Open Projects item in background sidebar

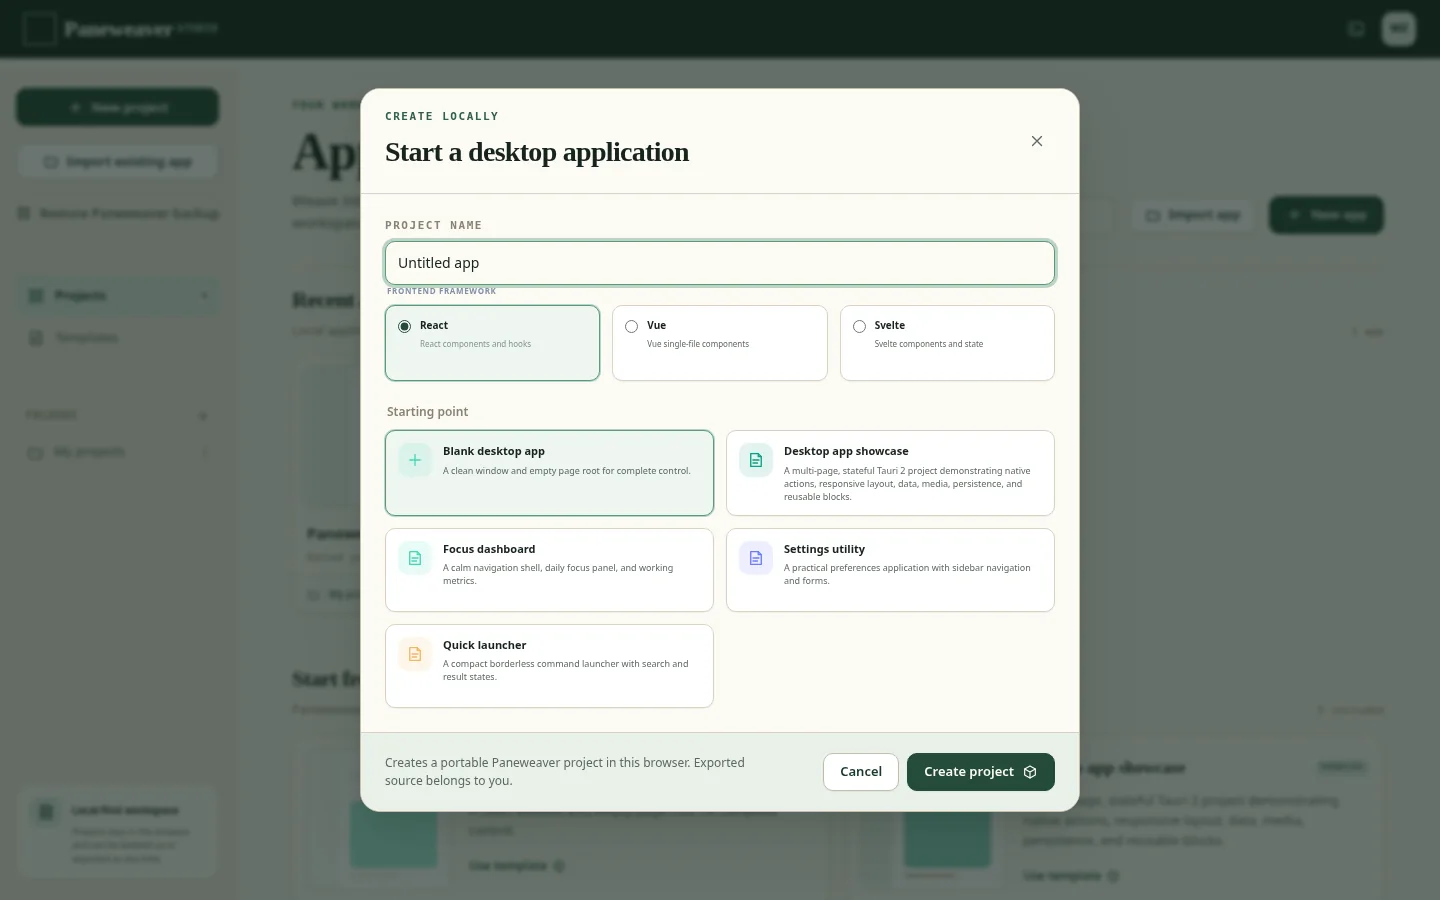point(117,296)
